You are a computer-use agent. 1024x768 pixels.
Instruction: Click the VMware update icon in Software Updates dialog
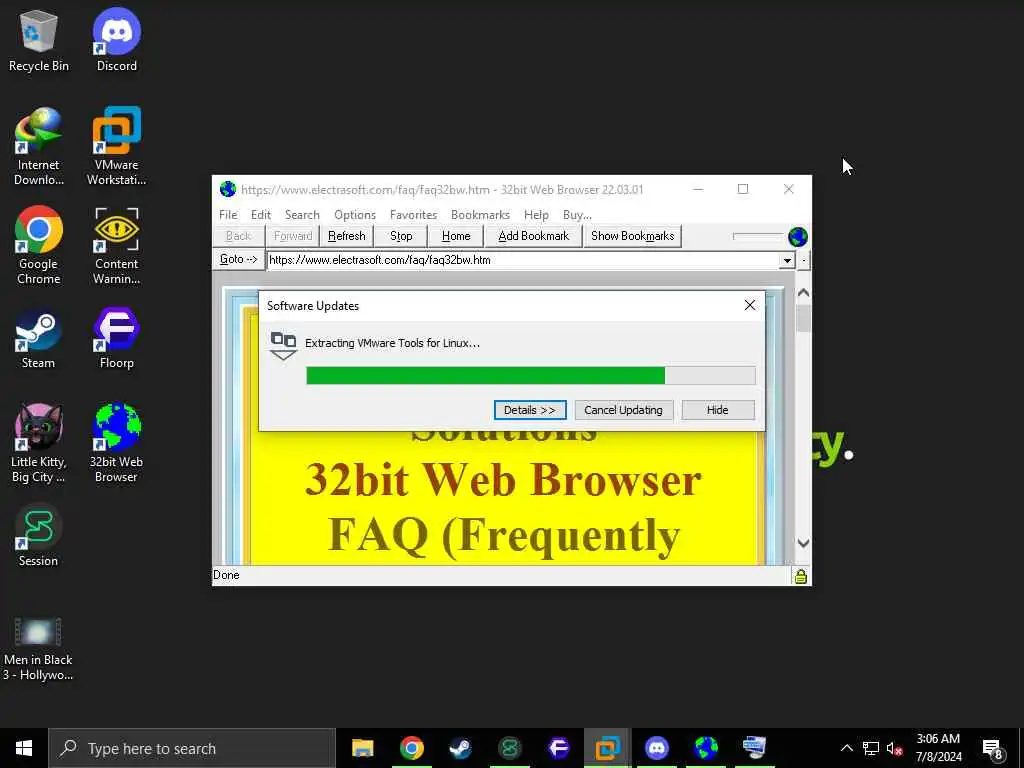pos(283,345)
